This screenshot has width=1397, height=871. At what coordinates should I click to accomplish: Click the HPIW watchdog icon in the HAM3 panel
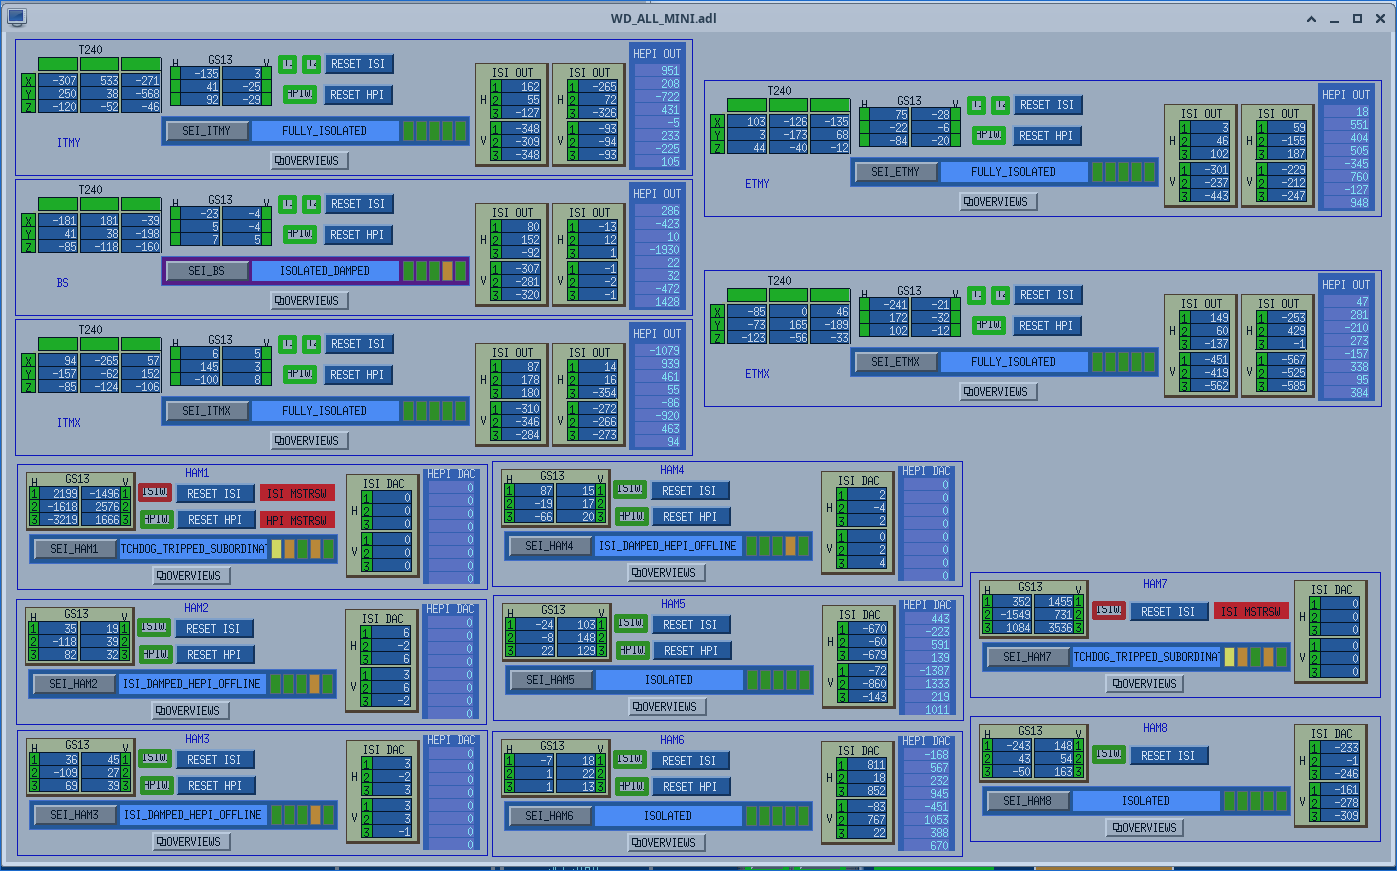(155, 785)
